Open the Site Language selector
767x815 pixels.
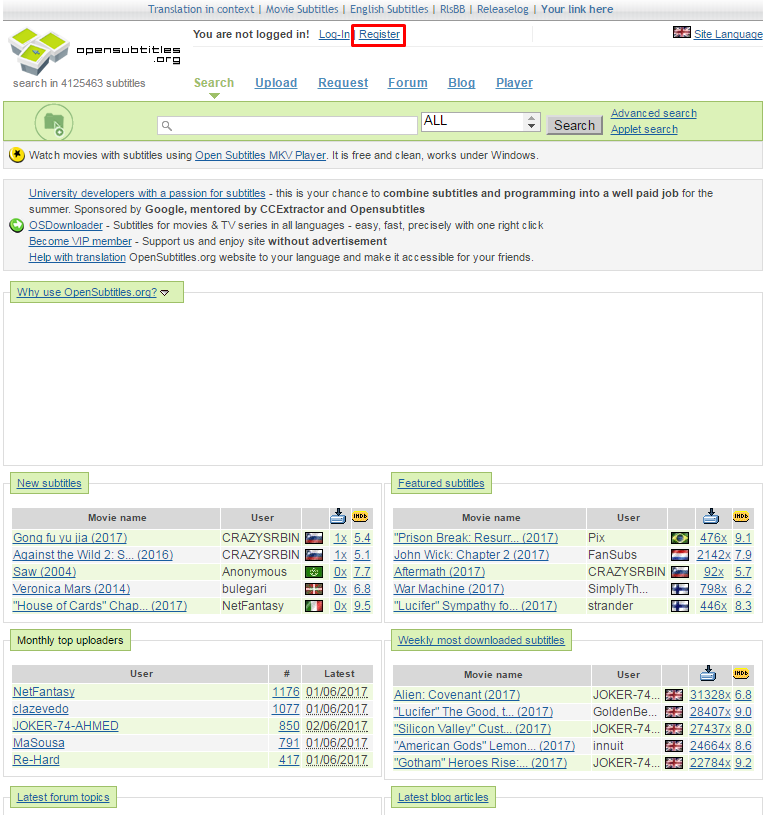[728, 34]
